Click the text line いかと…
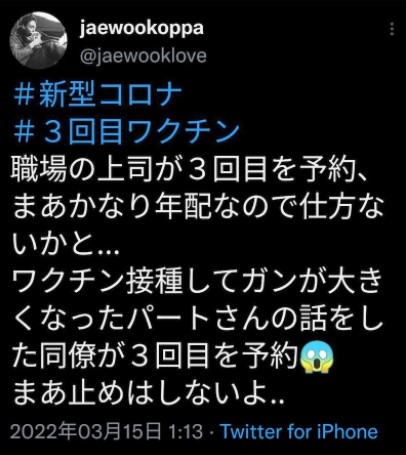The image size is (406, 455). click(66, 246)
